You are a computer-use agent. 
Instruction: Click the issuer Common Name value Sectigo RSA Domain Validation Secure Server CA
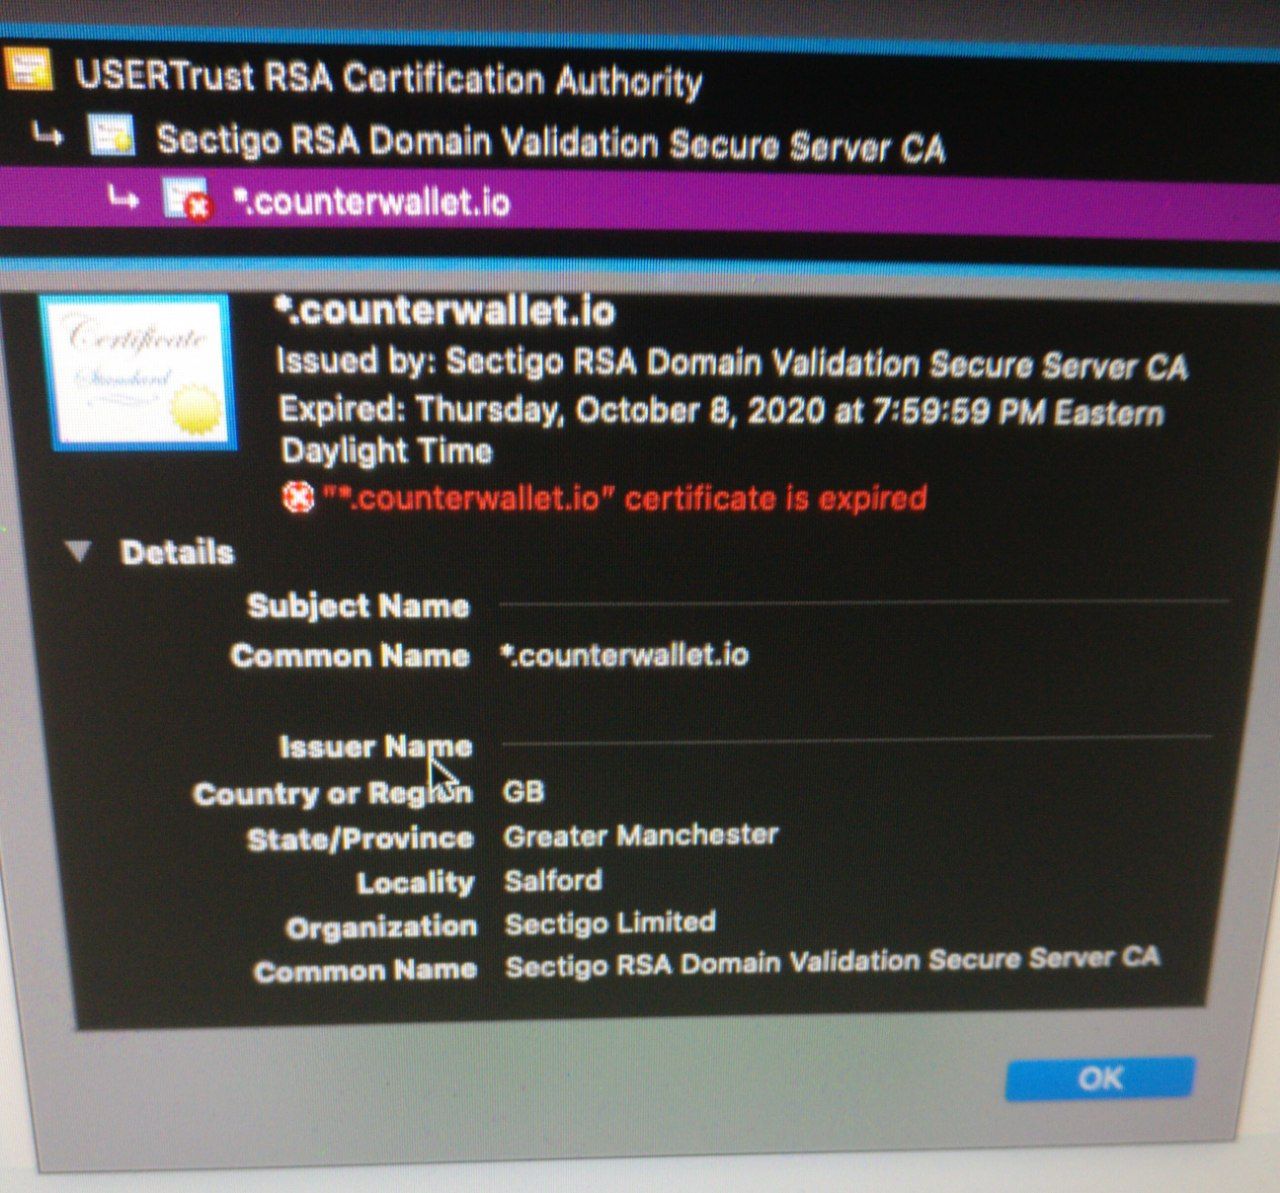(832, 962)
